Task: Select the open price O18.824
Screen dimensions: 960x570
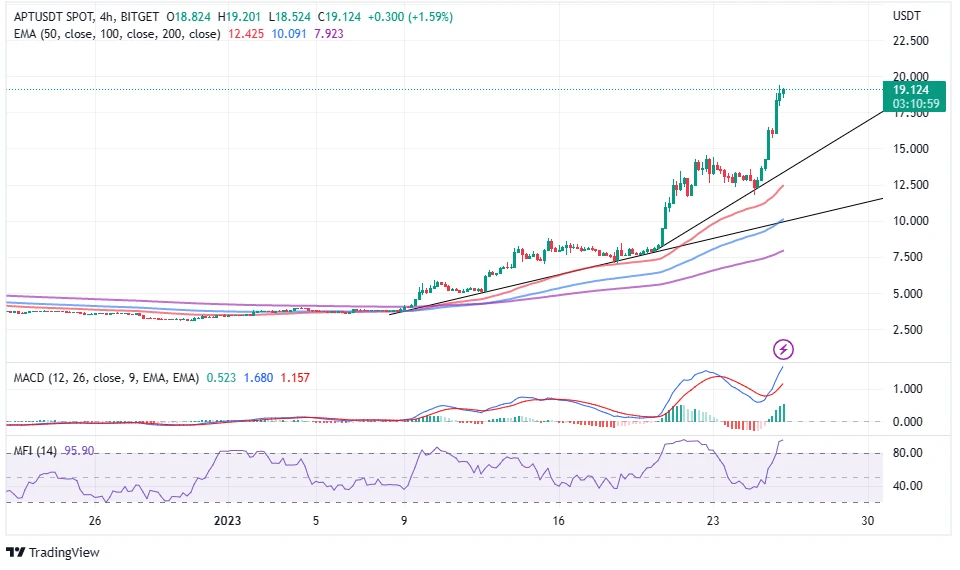Action: [189, 17]
